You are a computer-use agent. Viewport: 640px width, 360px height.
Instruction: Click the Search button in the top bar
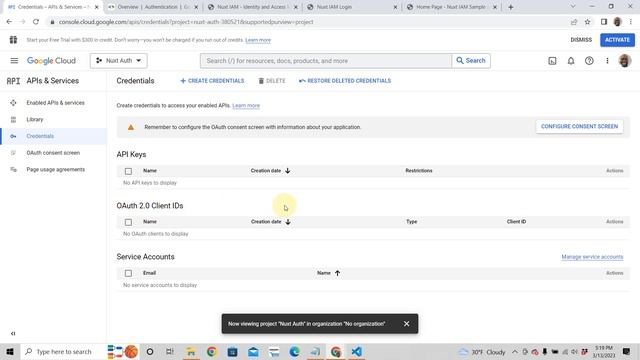(471, 61)
